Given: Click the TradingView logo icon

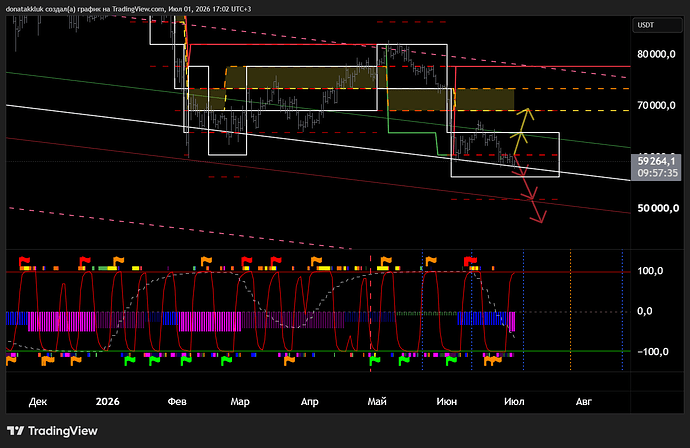Looking at the screenshot, I should (15, 430).
